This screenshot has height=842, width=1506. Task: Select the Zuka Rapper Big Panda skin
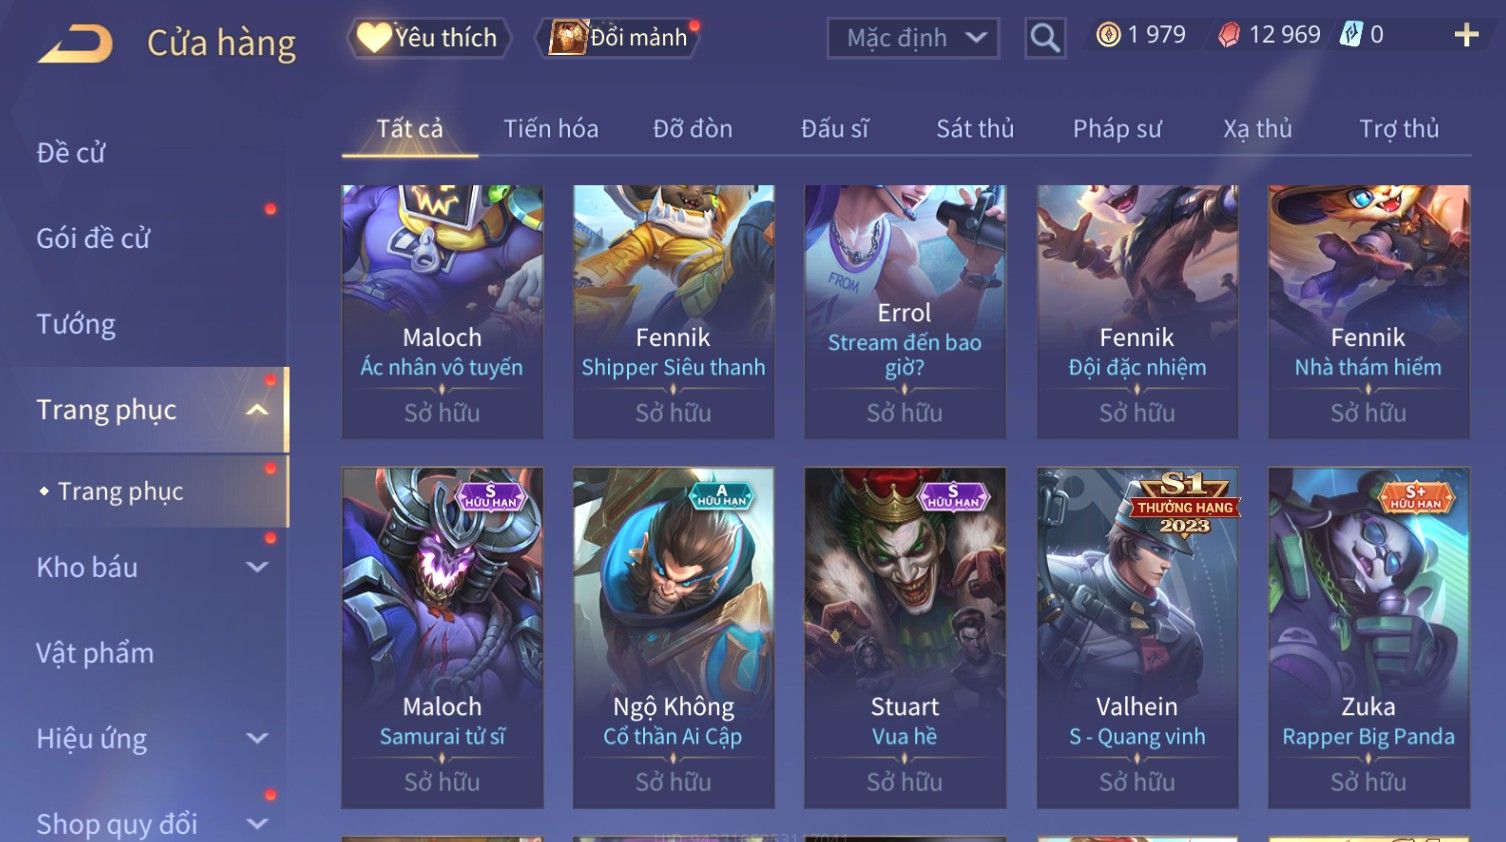1368,638
